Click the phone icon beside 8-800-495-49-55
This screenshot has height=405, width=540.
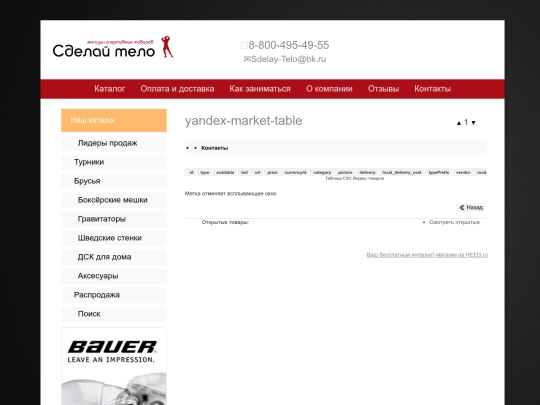coord(244,45)
